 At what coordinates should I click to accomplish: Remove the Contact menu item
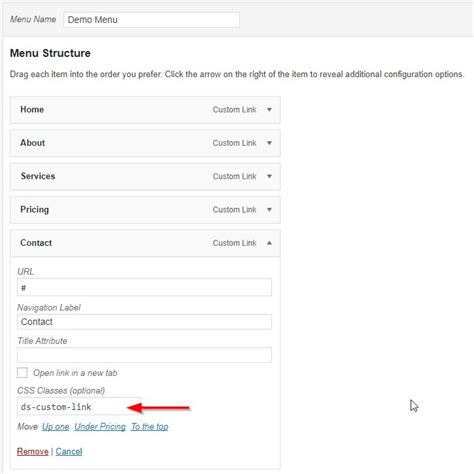[33, 451]
